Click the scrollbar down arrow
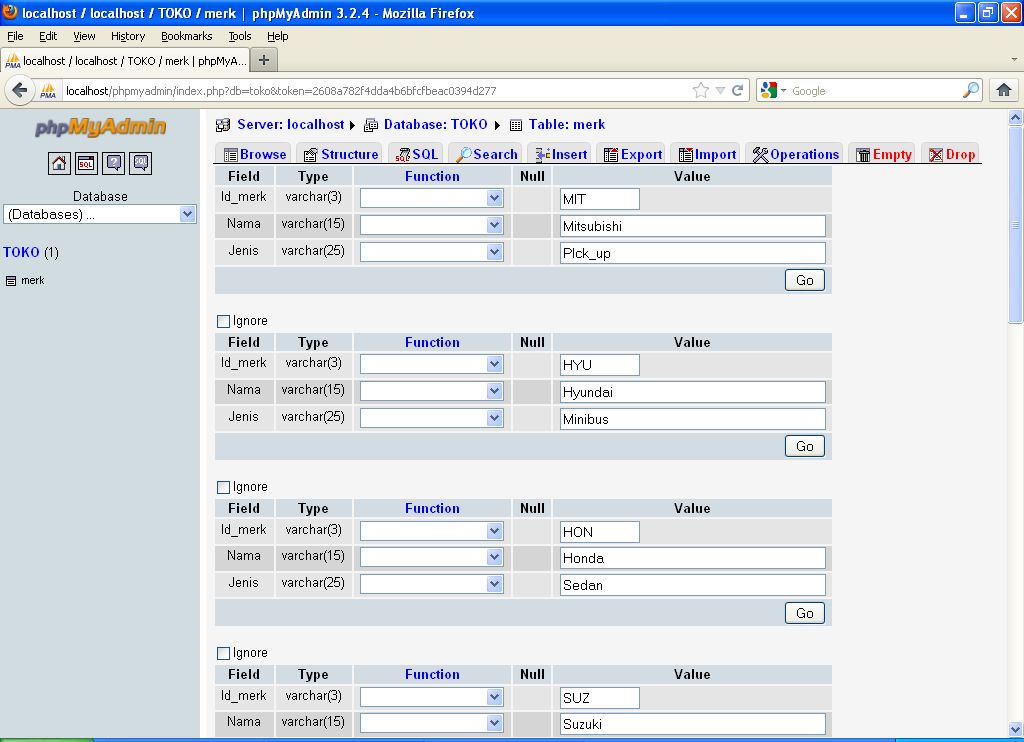This screenshot has height=742, width=1024. [x=1015, y=730]
